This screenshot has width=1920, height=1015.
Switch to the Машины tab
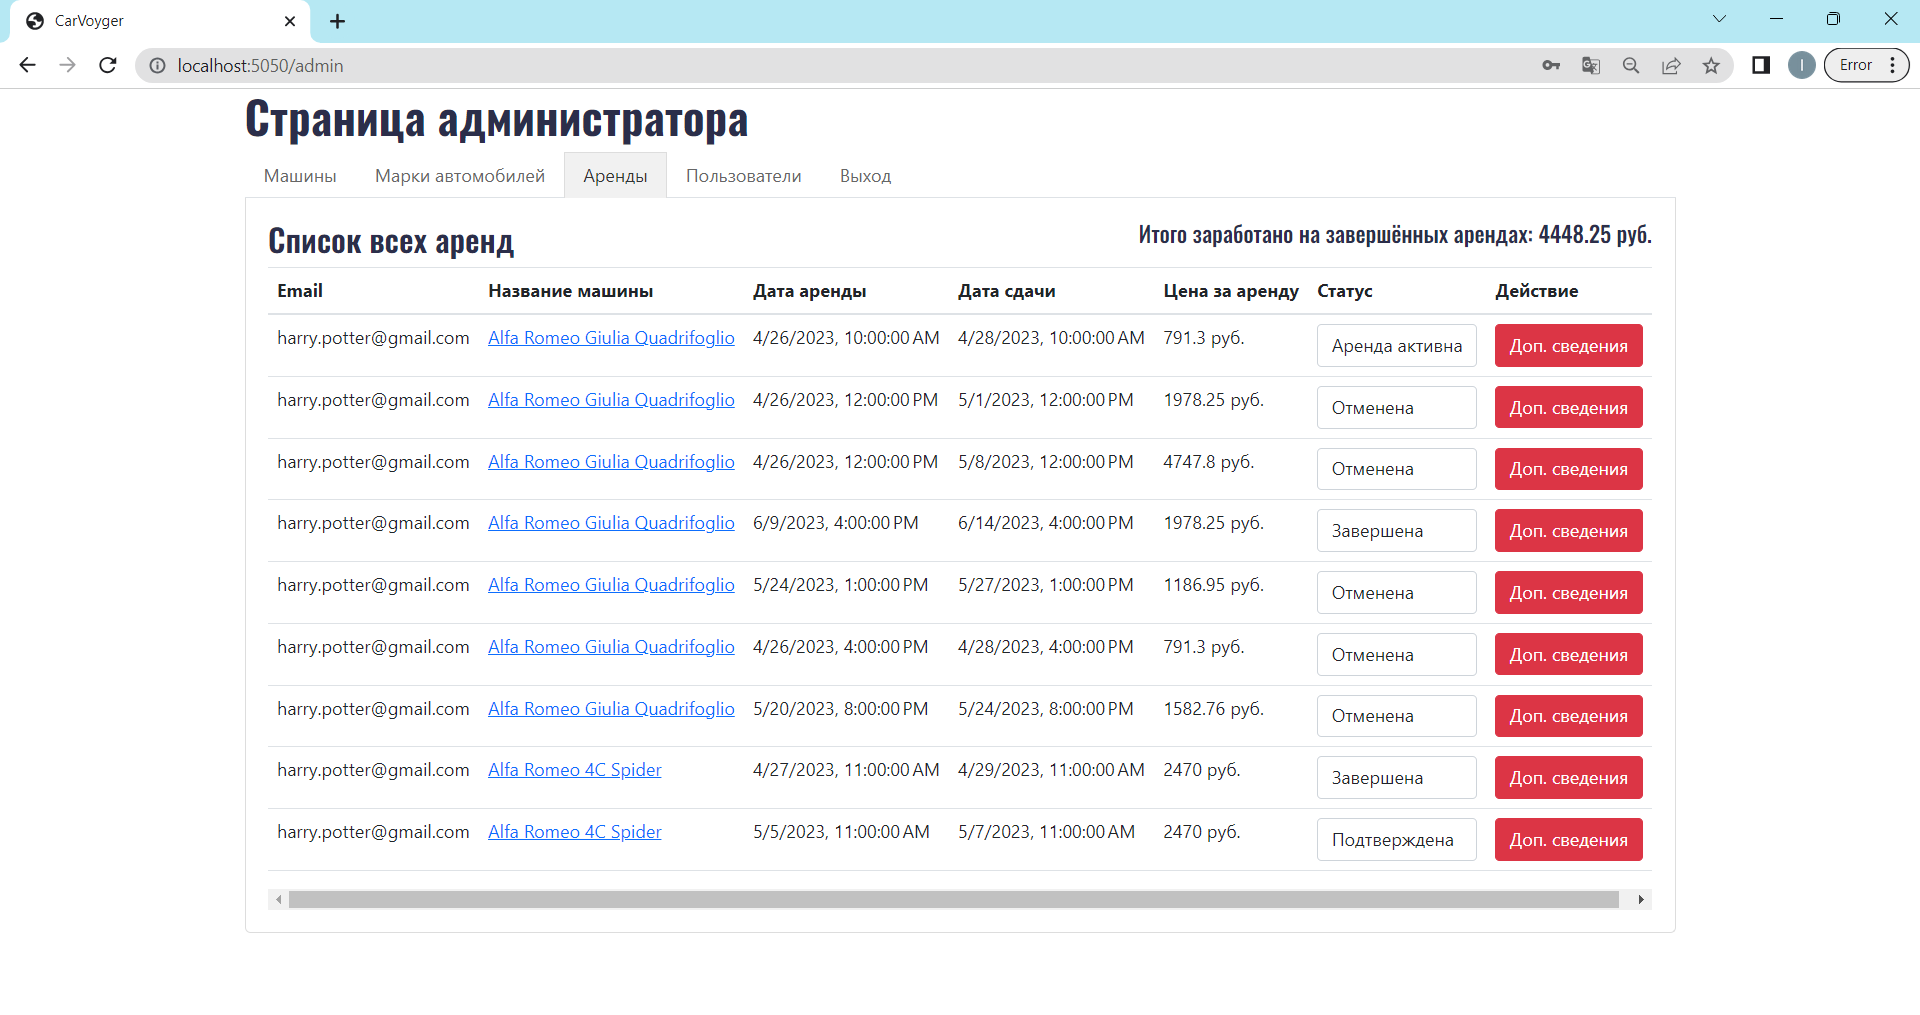[300, 176]
